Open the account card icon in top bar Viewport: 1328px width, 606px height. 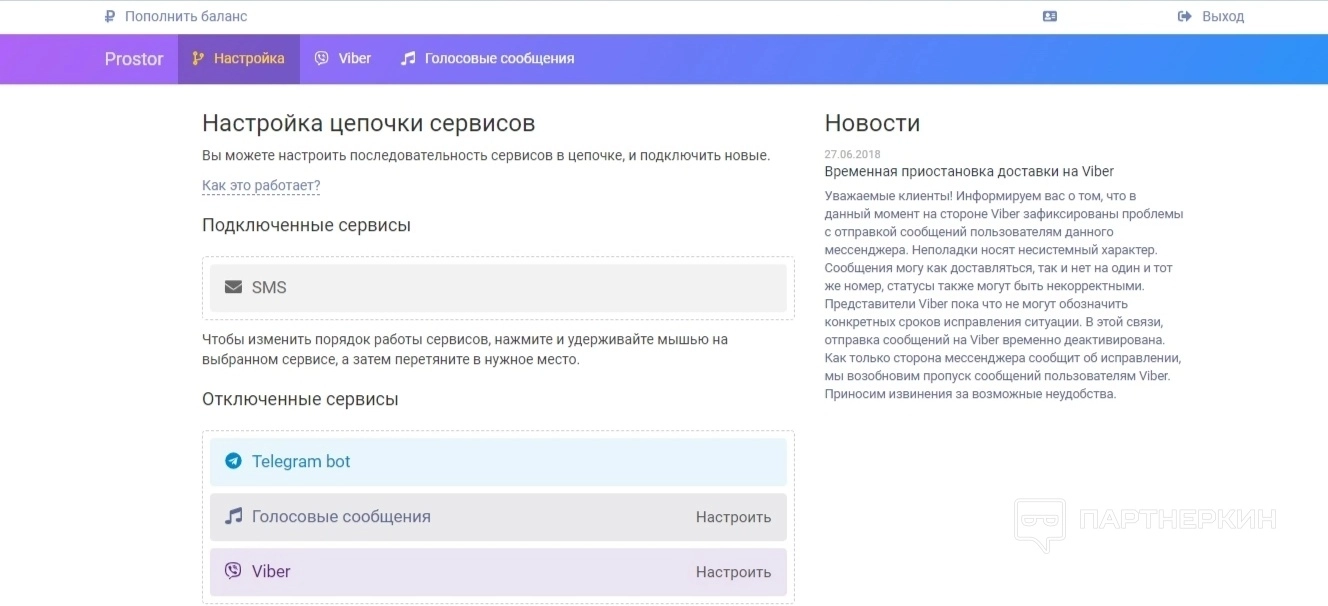pos(1049,16)
